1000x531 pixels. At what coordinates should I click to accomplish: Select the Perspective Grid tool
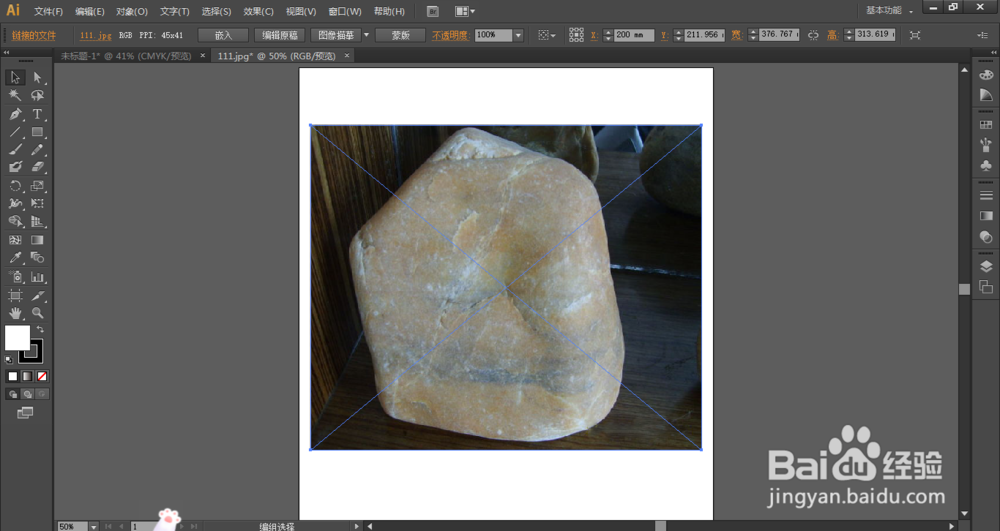(x=38, y=222)
